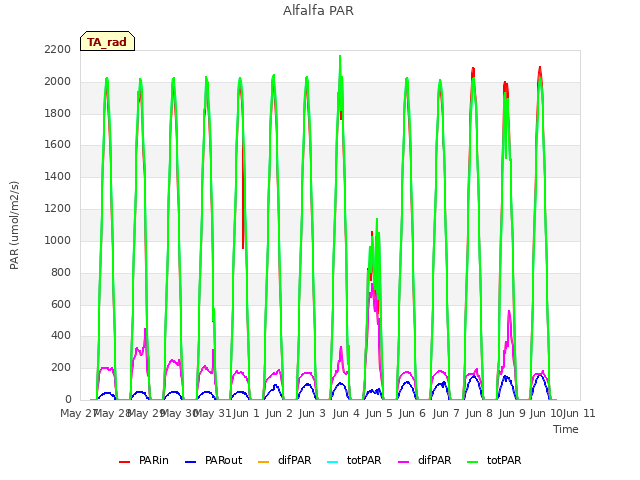Click the TA_rad annotation label

click(x=107, y=41)
